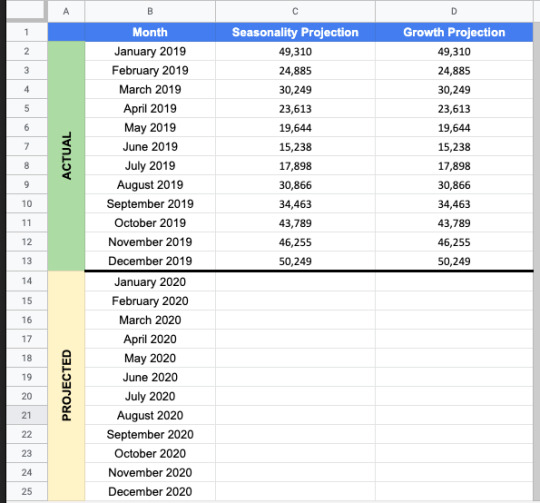The width and height of the screenshot is (540, 503).
Task: Select the 'January 2020' cell
Action: pos(150,282)
